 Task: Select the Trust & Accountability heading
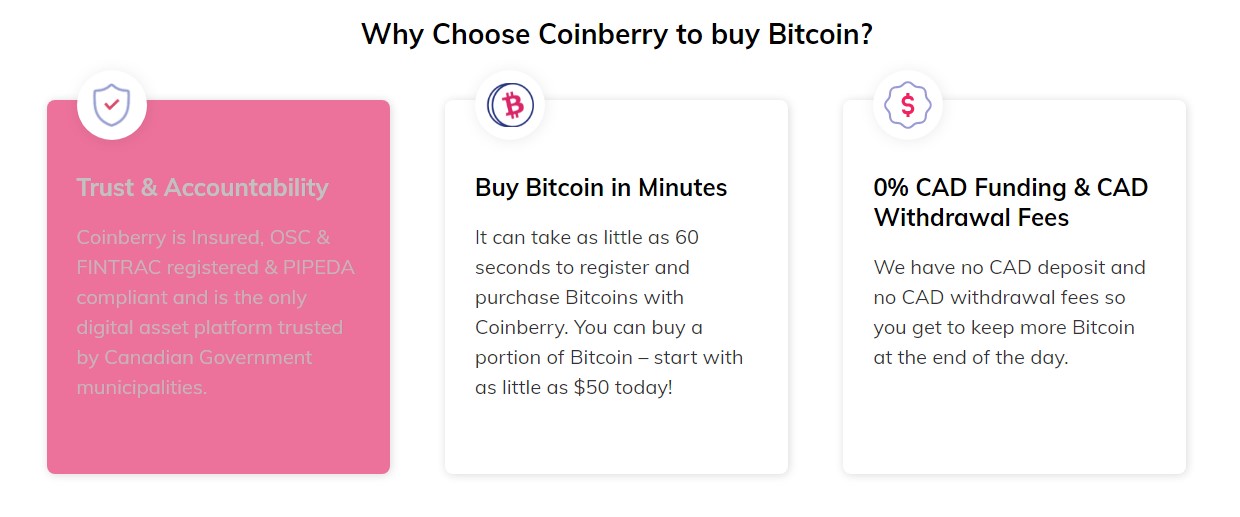(x=202, y=188)
